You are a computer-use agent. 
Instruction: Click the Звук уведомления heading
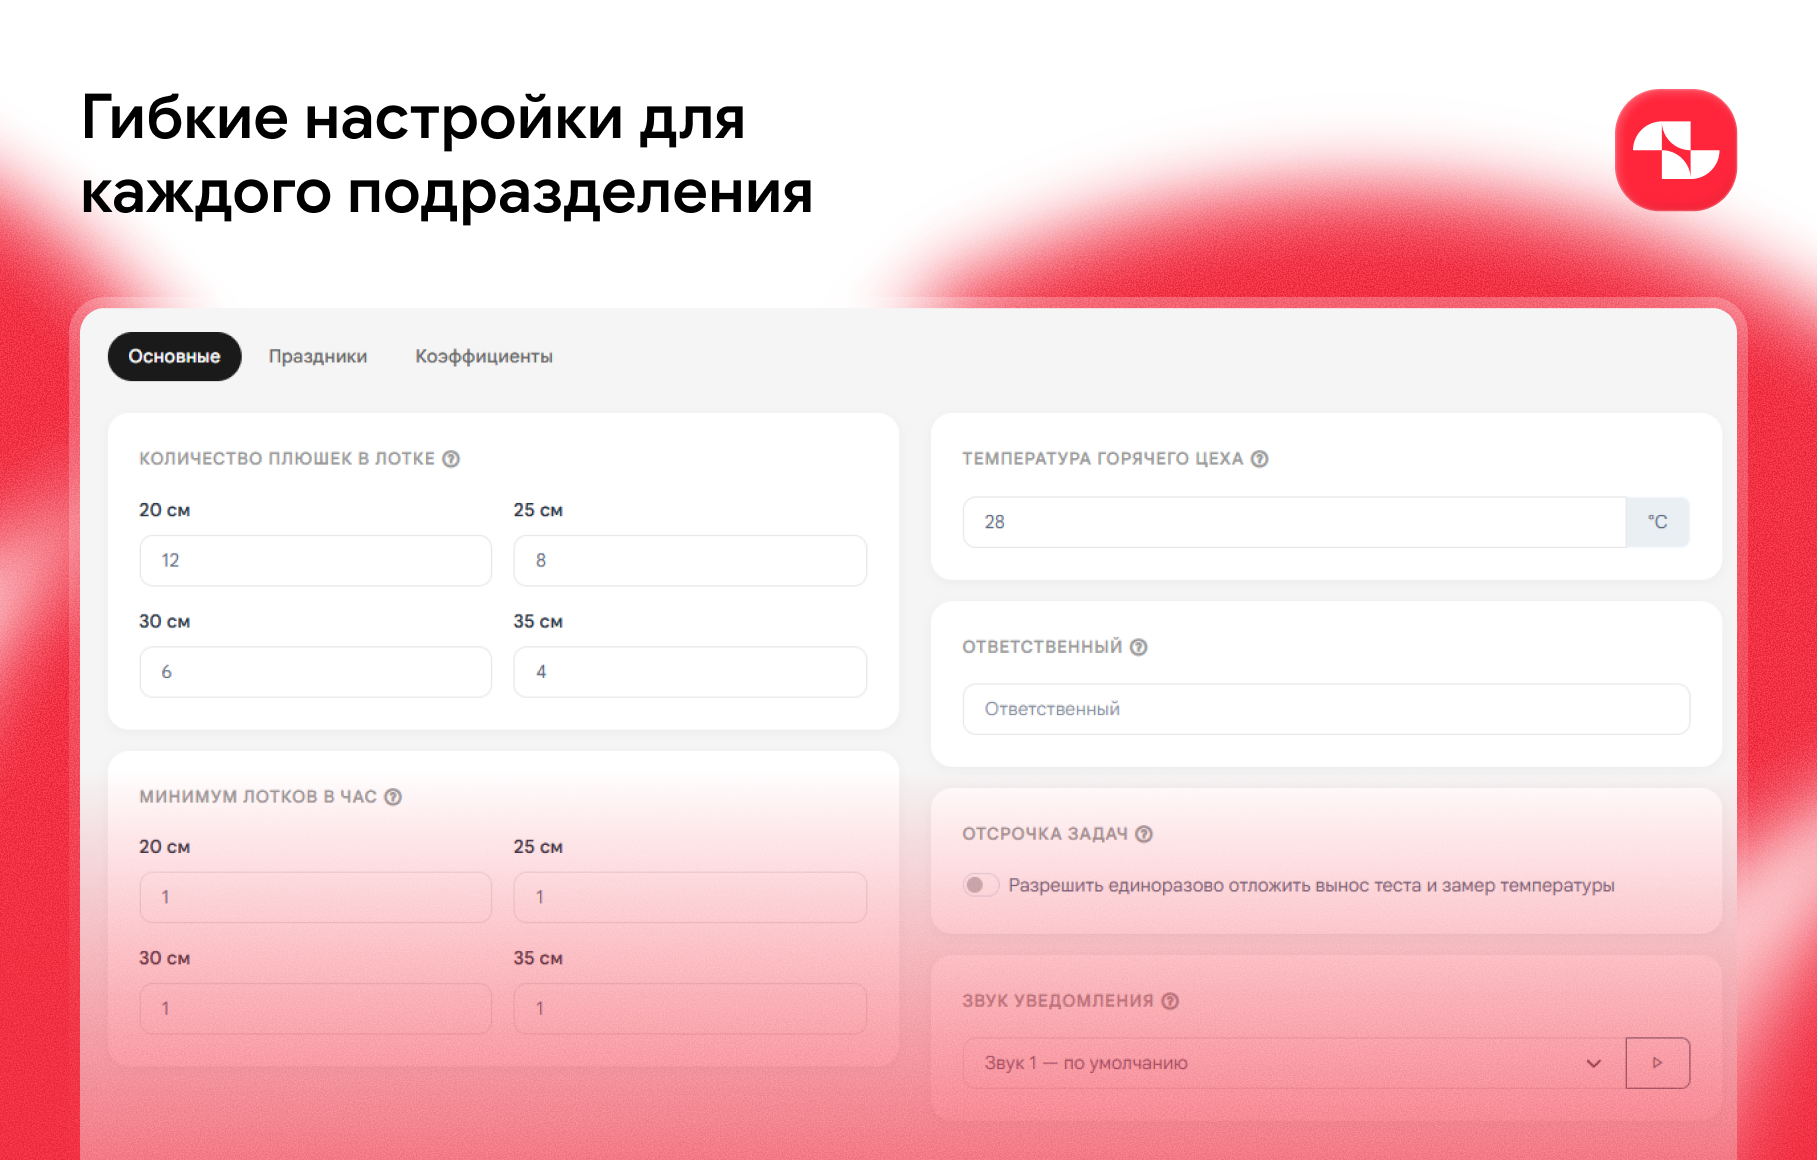point(1058,1001)
